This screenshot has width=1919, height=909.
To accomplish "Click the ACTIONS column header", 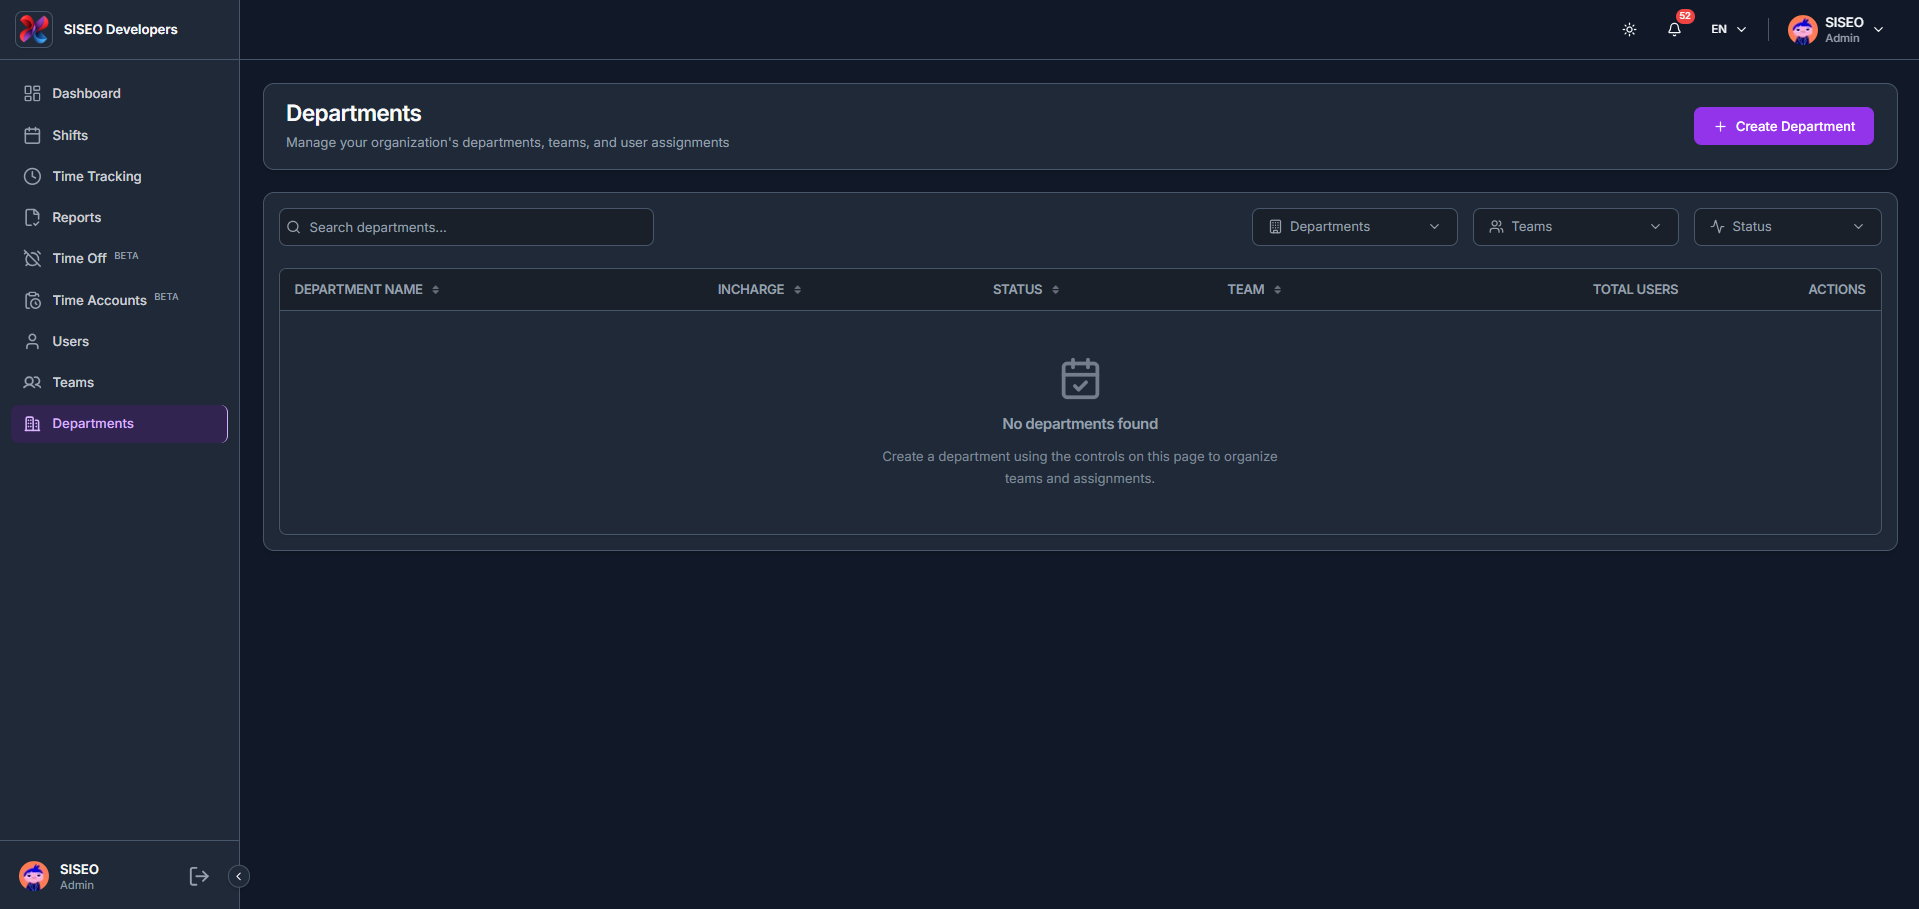I will (1836, 289).
